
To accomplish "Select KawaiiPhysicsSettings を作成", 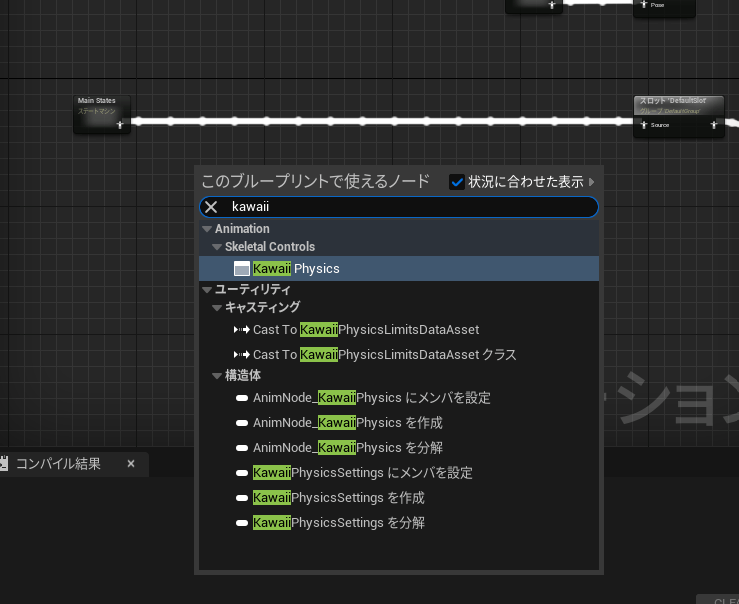I will pyautogui.click(x=399, y=498).
